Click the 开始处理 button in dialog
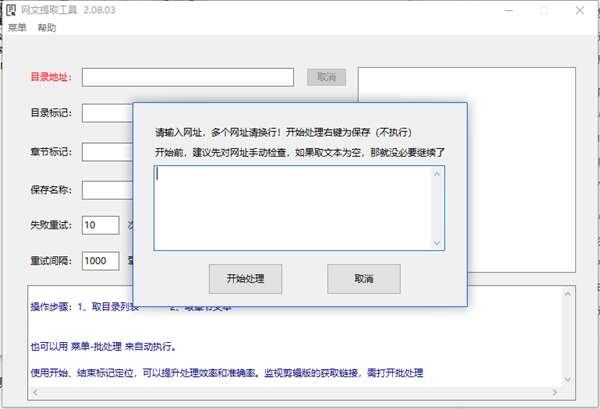This screenshot has height=409, width=600. 245,279
